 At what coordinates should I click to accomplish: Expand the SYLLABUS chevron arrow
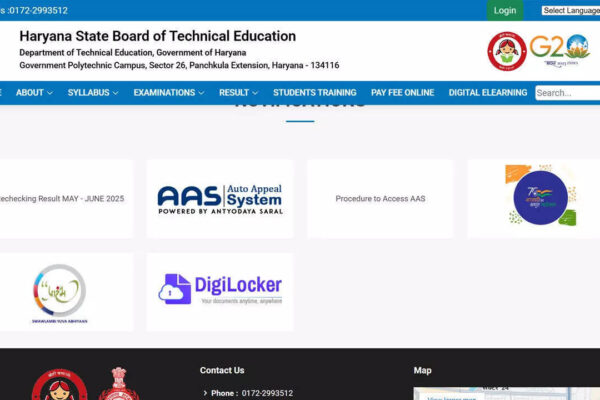pos(116,93)
